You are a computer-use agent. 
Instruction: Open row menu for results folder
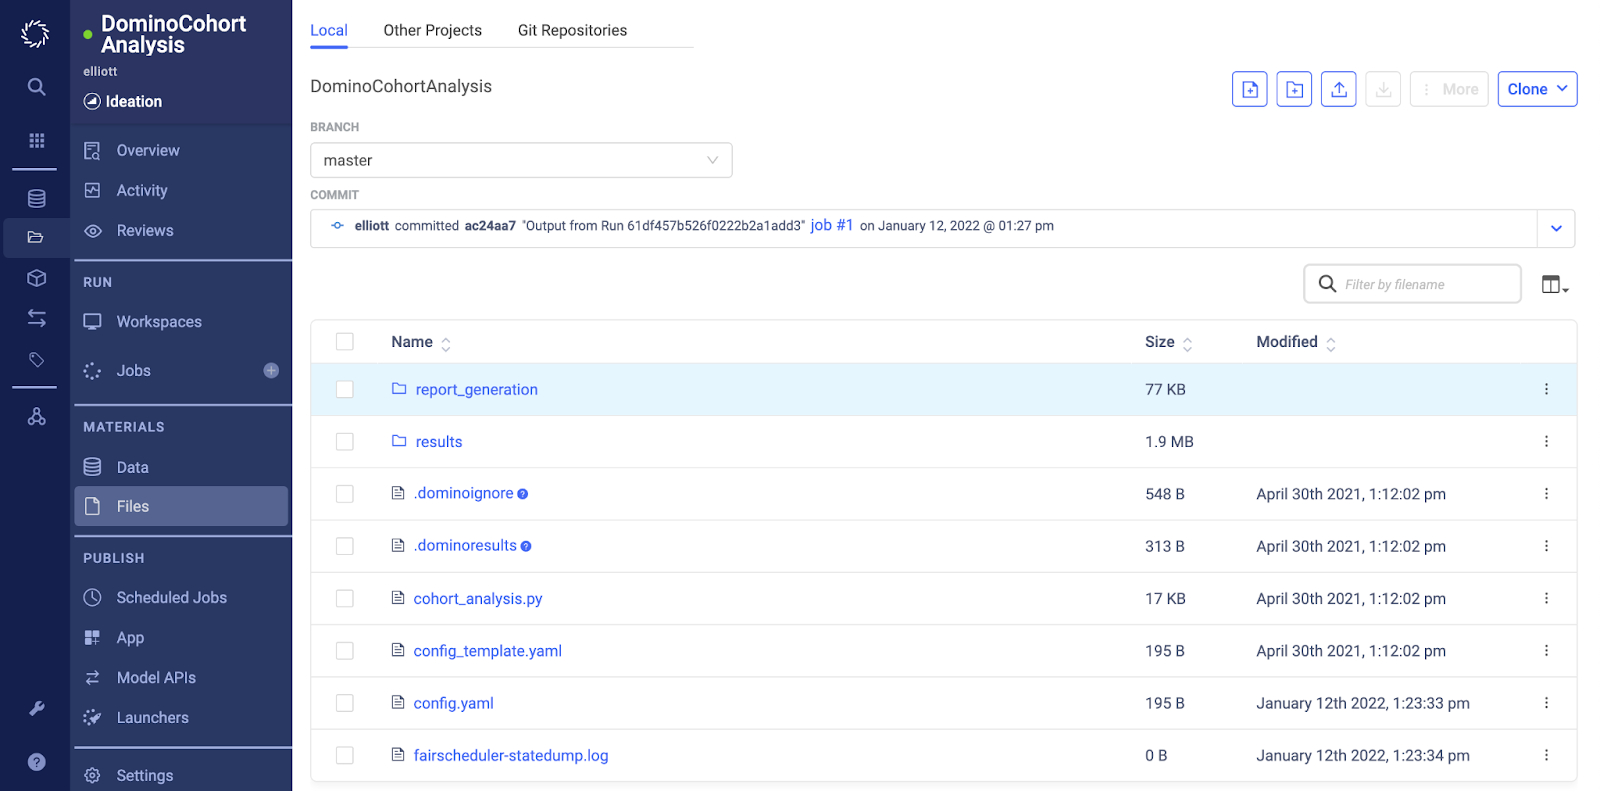[x=1546, y=441]
